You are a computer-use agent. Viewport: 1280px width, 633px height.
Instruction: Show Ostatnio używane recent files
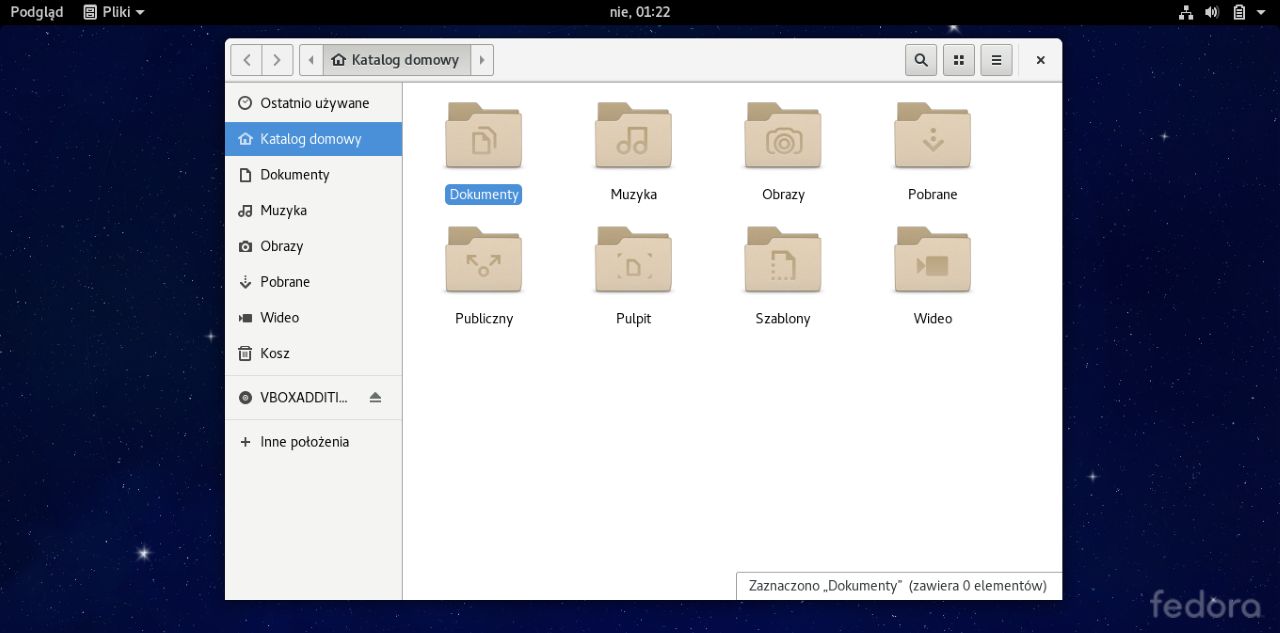[314, 103]
